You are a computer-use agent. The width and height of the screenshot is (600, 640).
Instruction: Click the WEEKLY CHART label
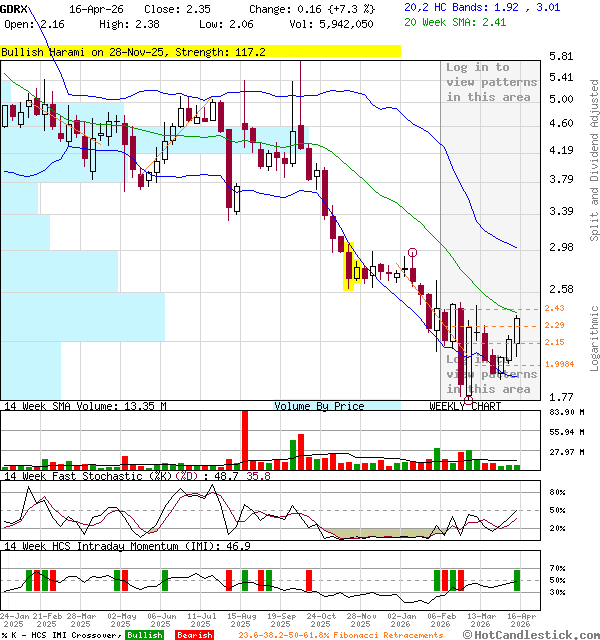pyautogui.click(x=465, y=406)
